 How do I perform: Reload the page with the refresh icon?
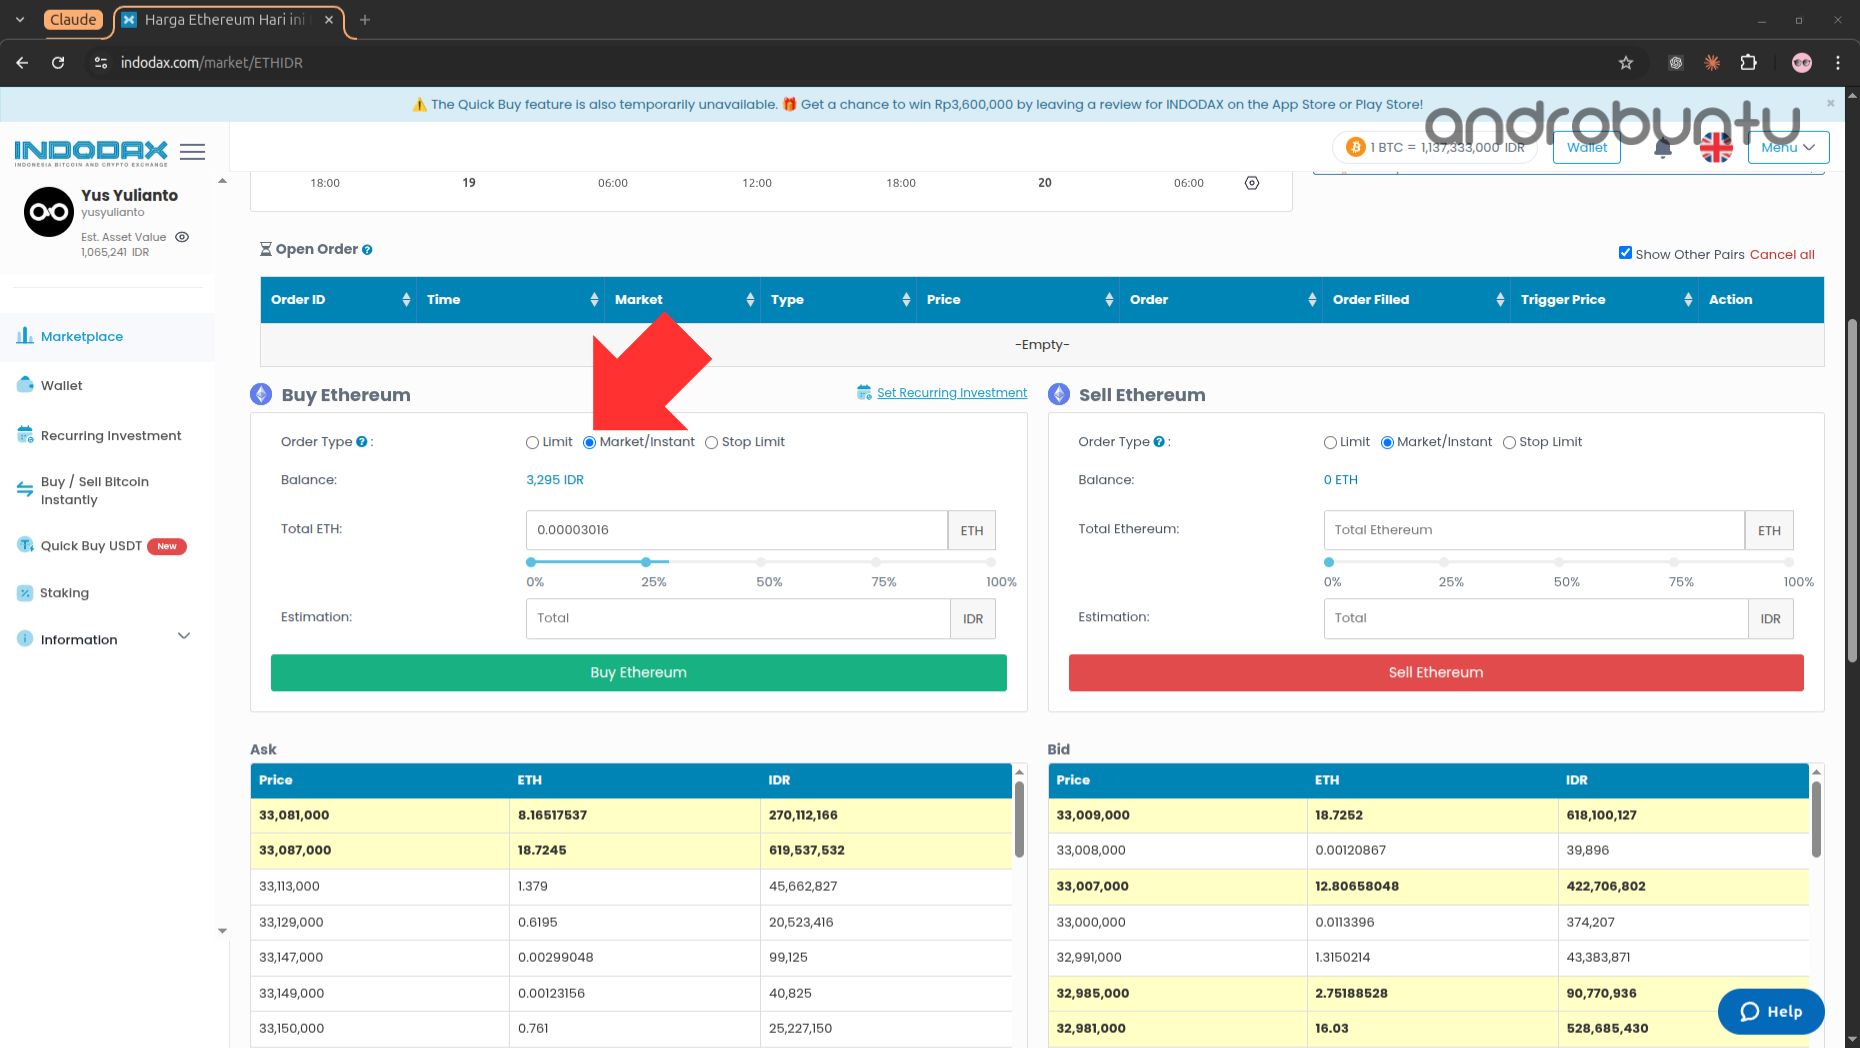pos(58,62)
